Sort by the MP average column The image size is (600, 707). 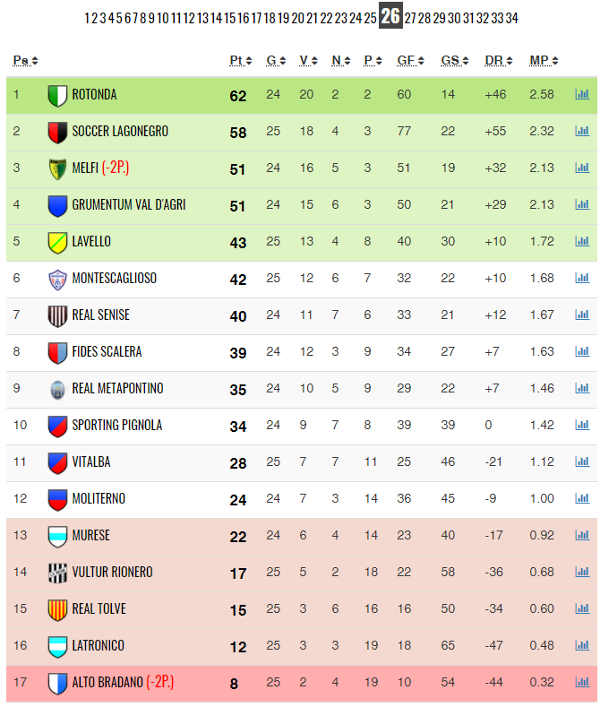[x=544, y=60]
